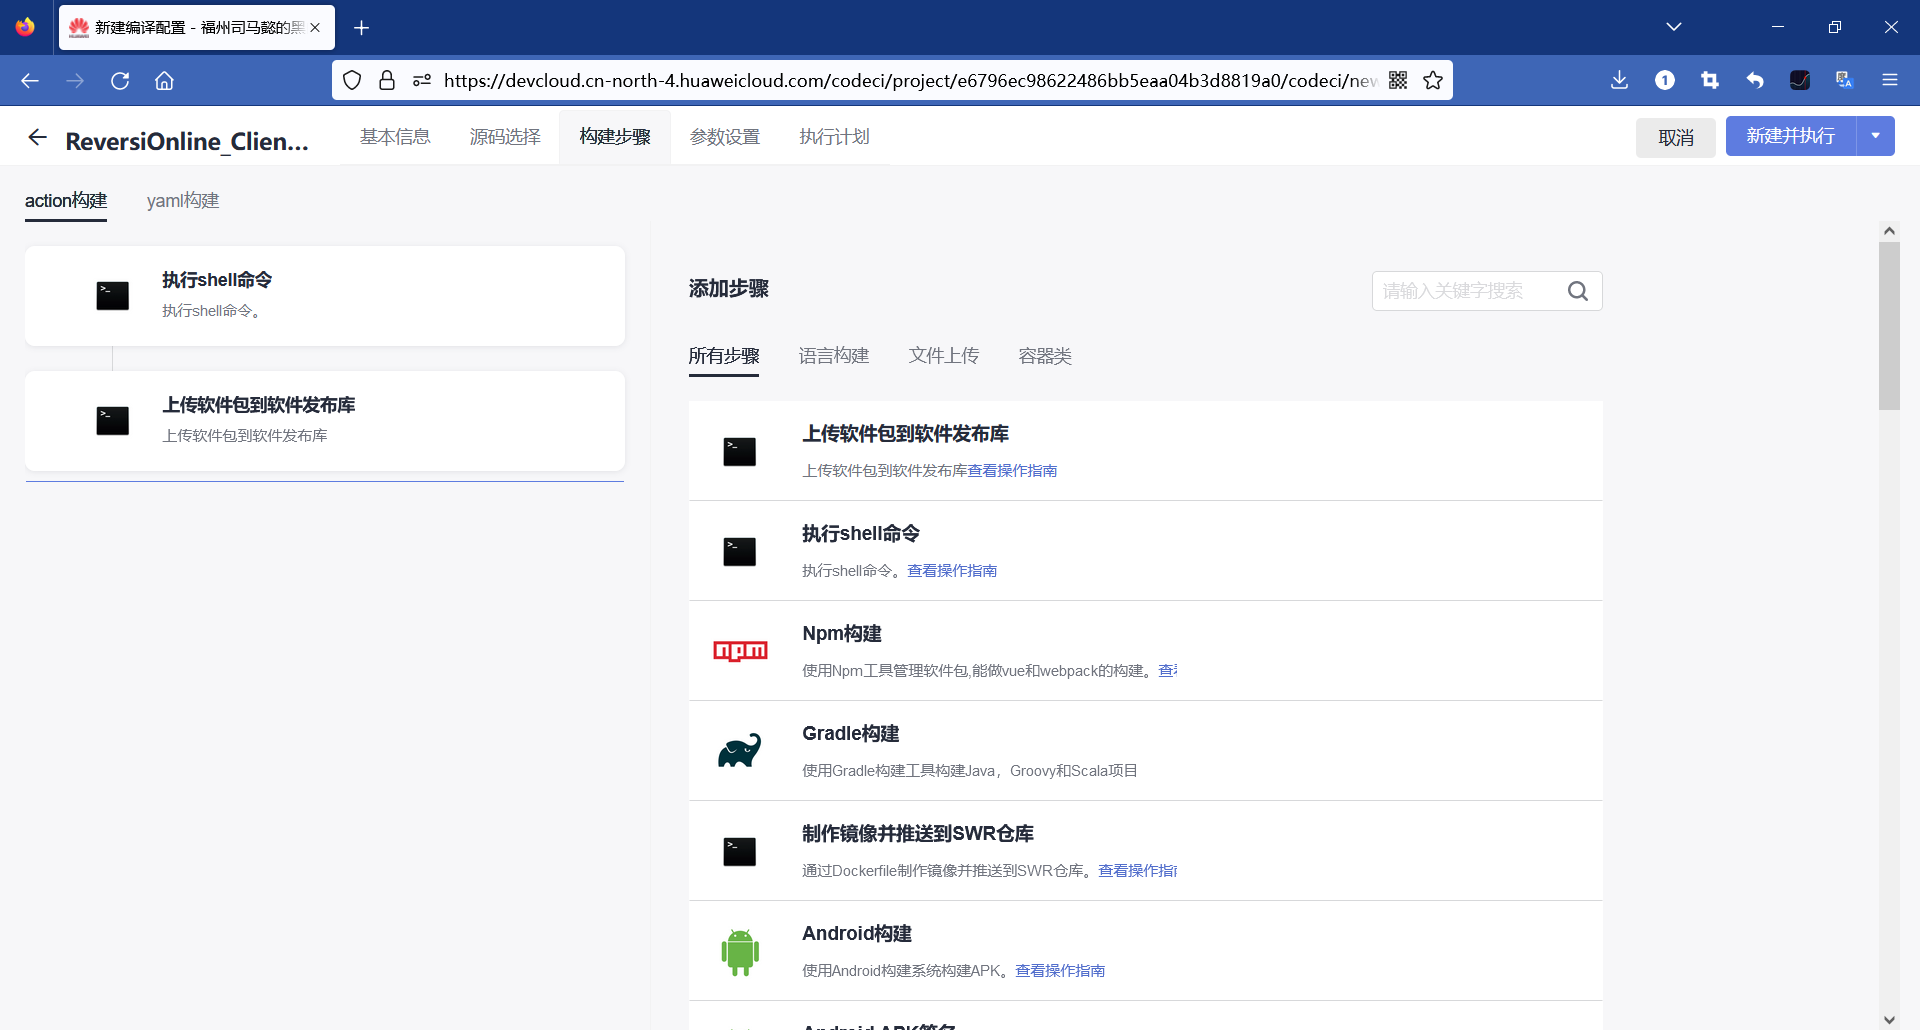Screen dimensions: 1920x1030
Task: Open the dropdown arrow next to 新建并执行
Action: coord(1876,136)
